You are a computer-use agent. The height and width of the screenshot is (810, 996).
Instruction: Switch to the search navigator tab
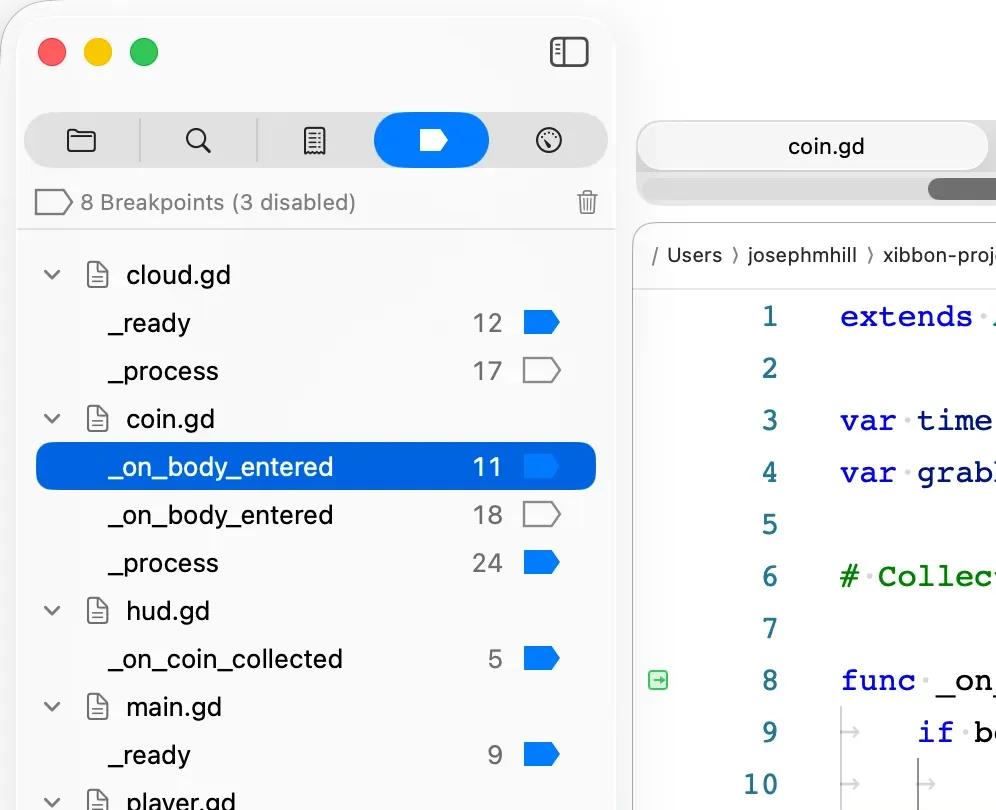coord(198,140)
